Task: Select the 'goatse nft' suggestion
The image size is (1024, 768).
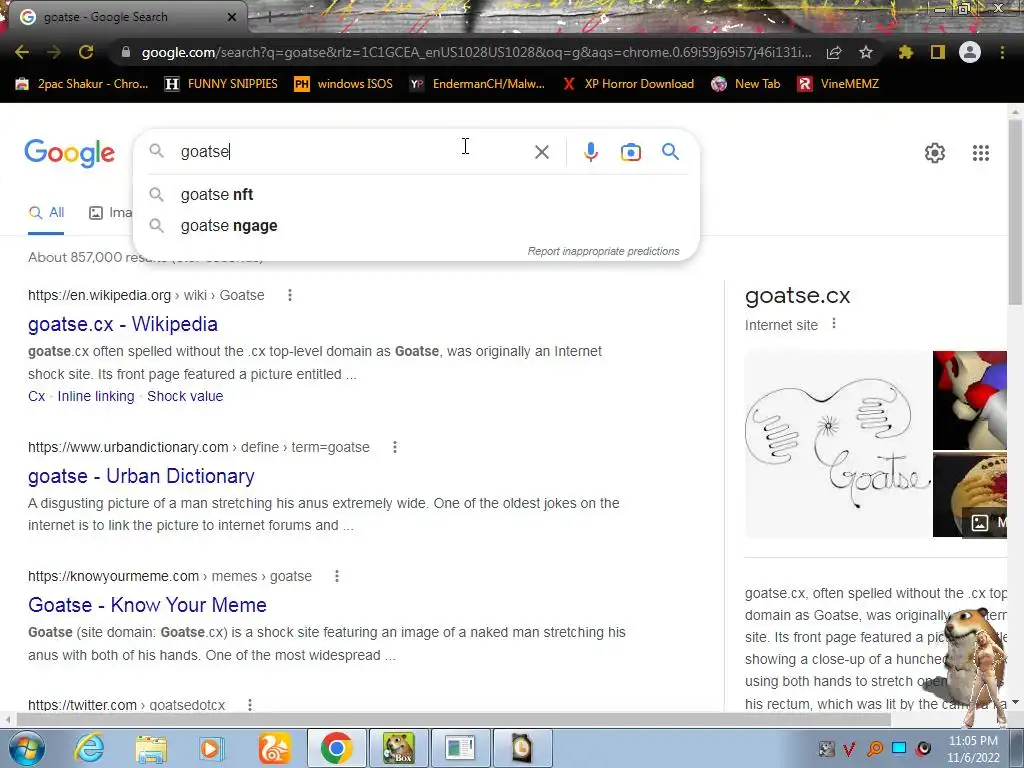Action: point(416,195)
